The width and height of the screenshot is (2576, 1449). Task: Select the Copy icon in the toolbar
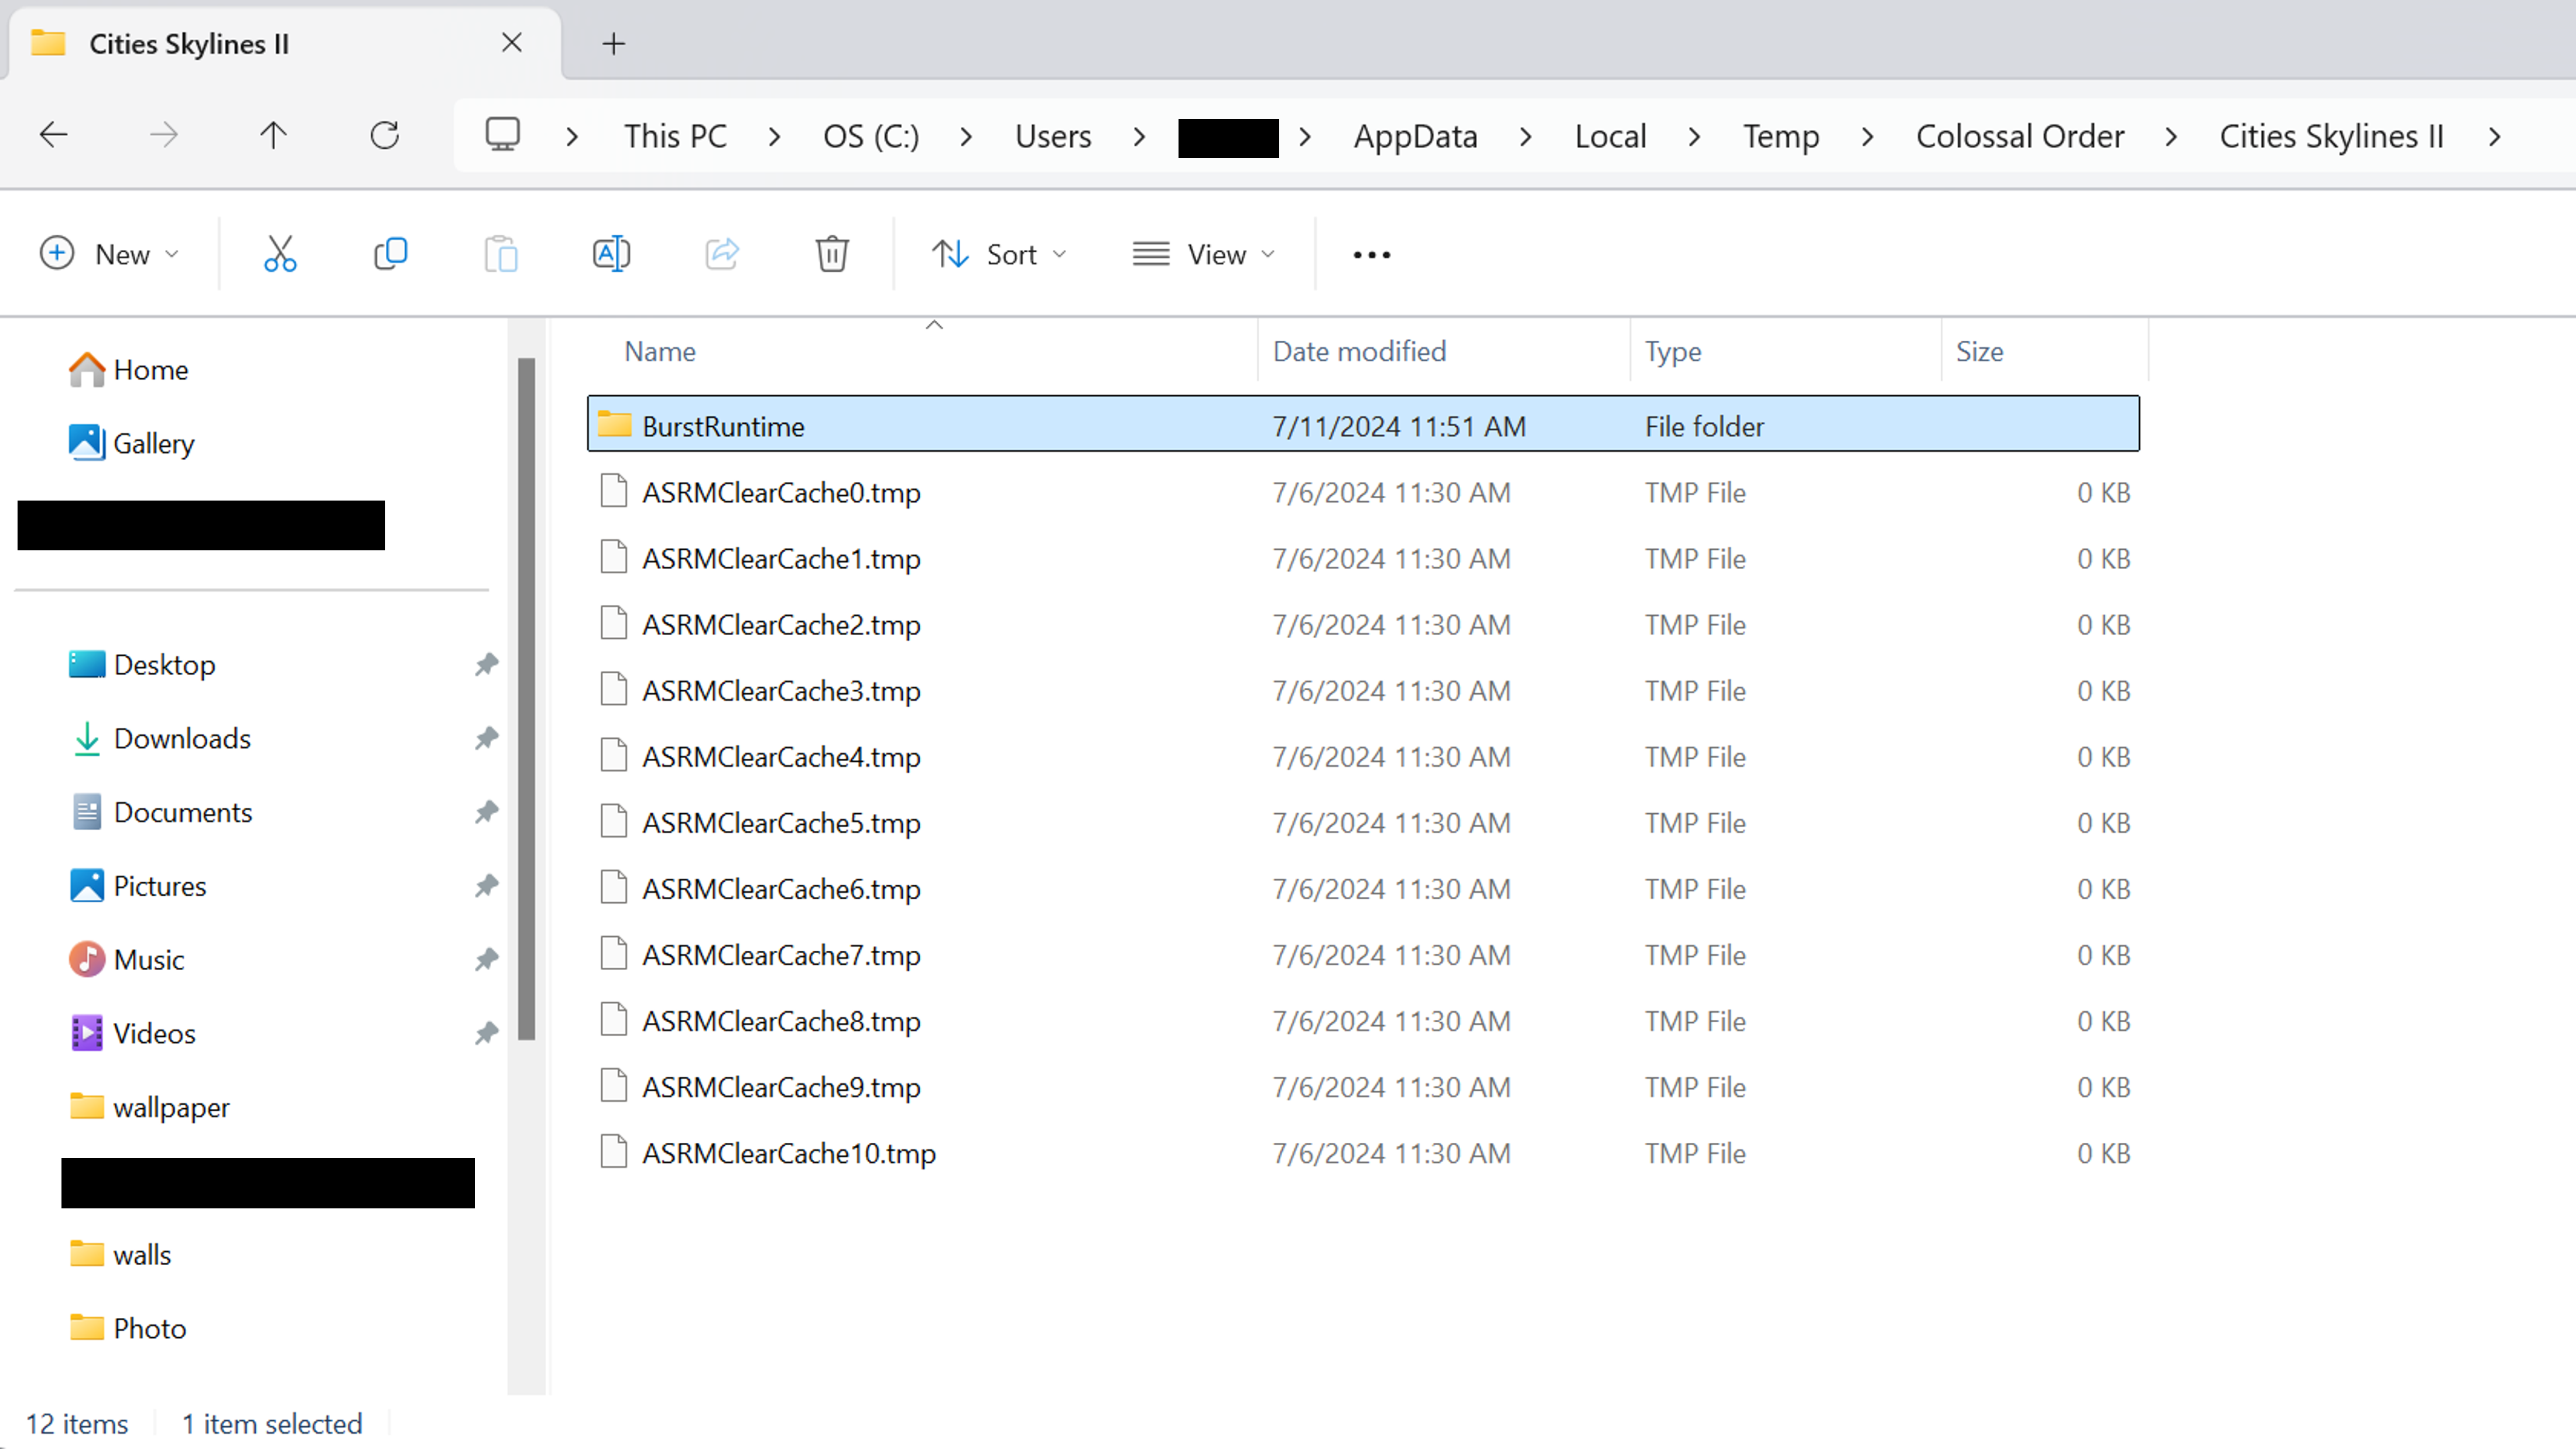[x=390, y=253]
